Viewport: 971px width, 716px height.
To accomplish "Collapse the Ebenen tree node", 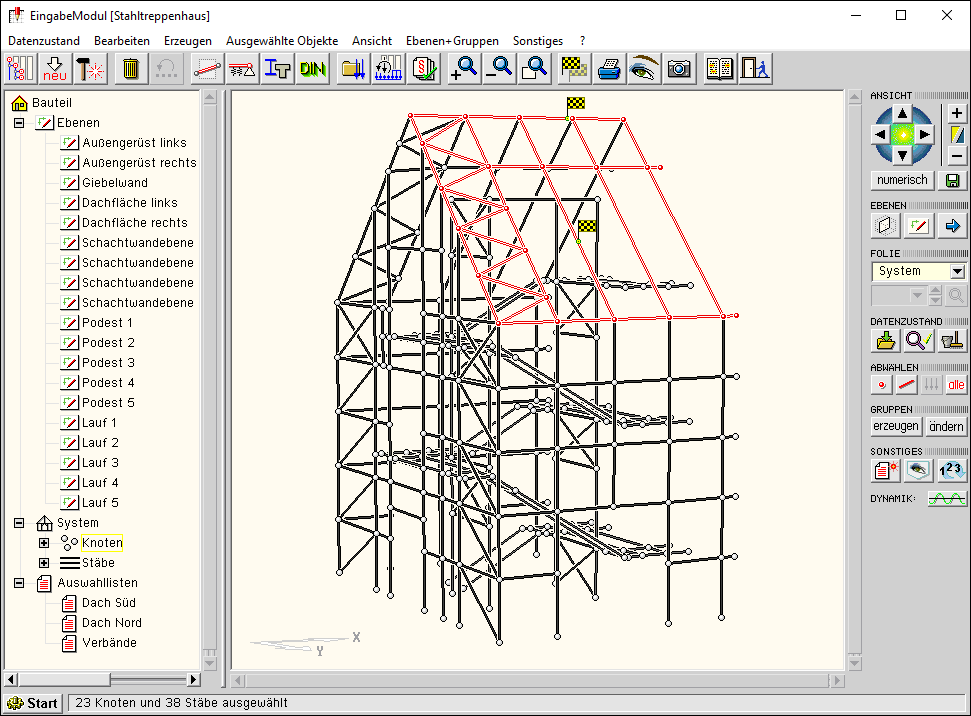I will click(19, 123).
